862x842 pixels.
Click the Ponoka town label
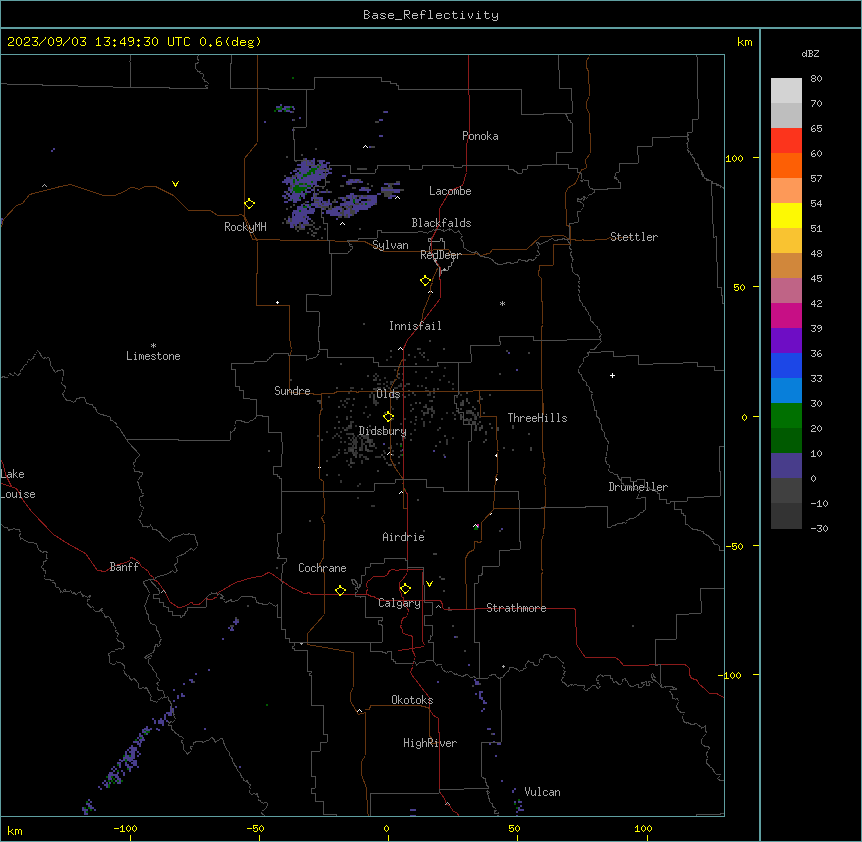click(x=480, y=136)
